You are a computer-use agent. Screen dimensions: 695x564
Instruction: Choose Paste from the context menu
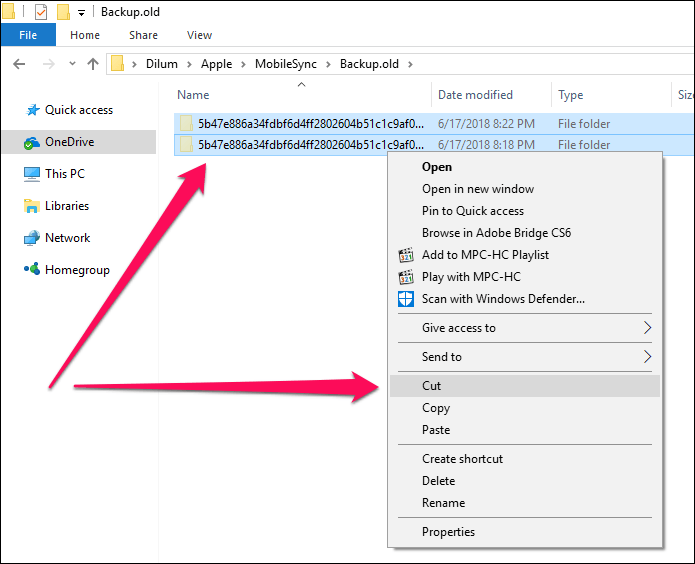[x=525, y=430]
